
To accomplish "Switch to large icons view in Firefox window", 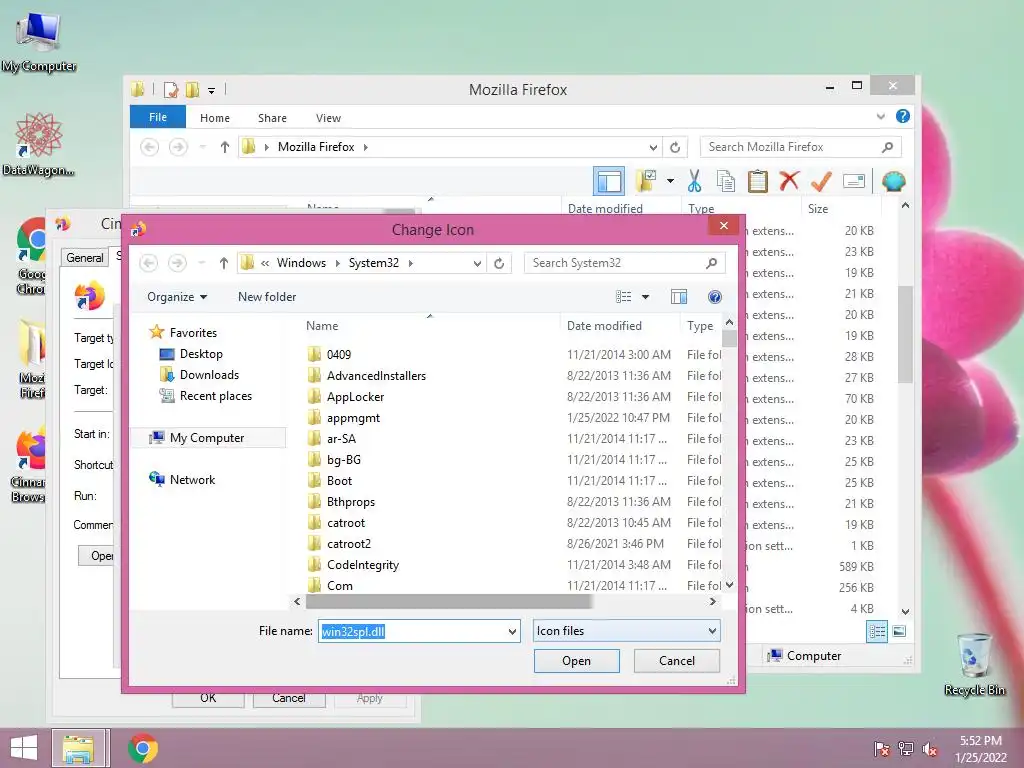I will click(899, 632).
